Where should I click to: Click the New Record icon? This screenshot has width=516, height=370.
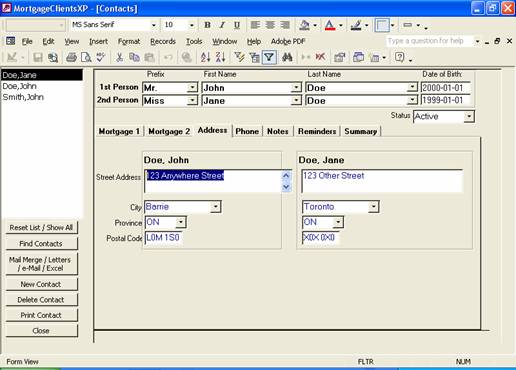click(305, 57)
